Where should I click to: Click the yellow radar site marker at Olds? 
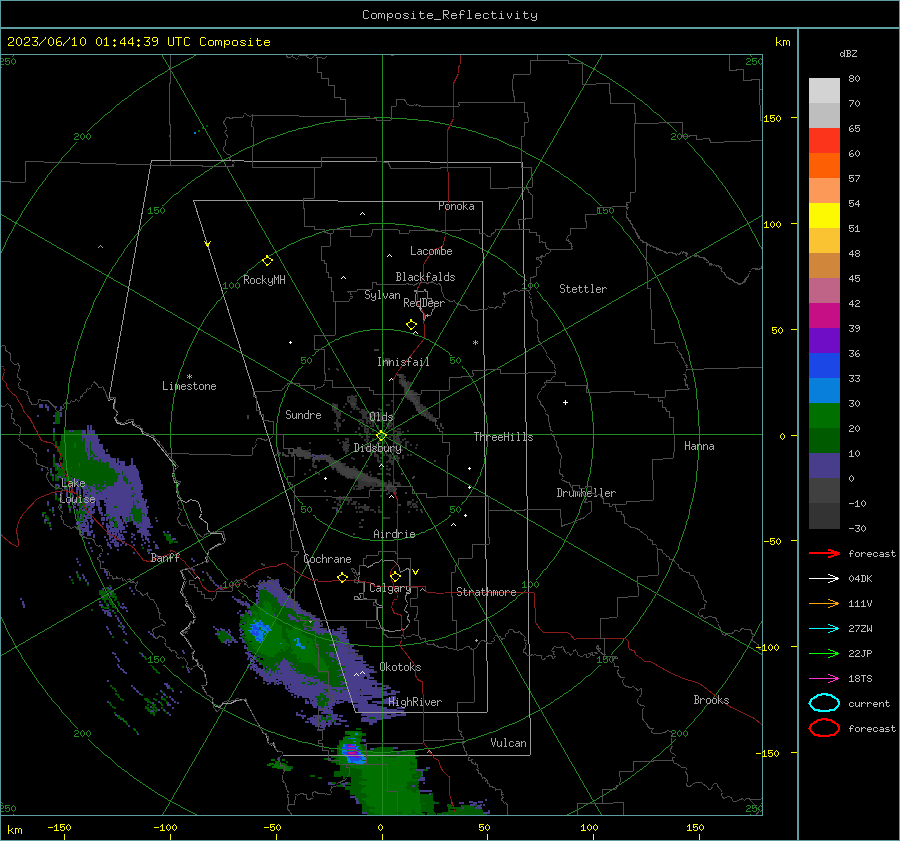382,436
